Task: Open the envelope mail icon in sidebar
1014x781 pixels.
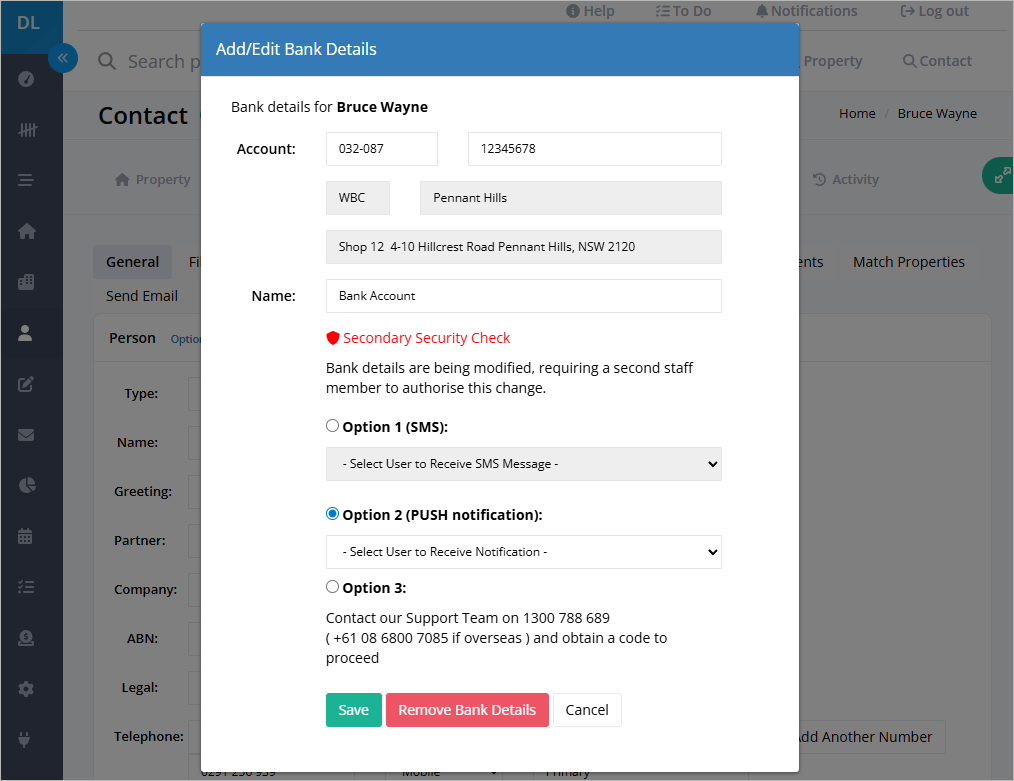Action: 26,434
